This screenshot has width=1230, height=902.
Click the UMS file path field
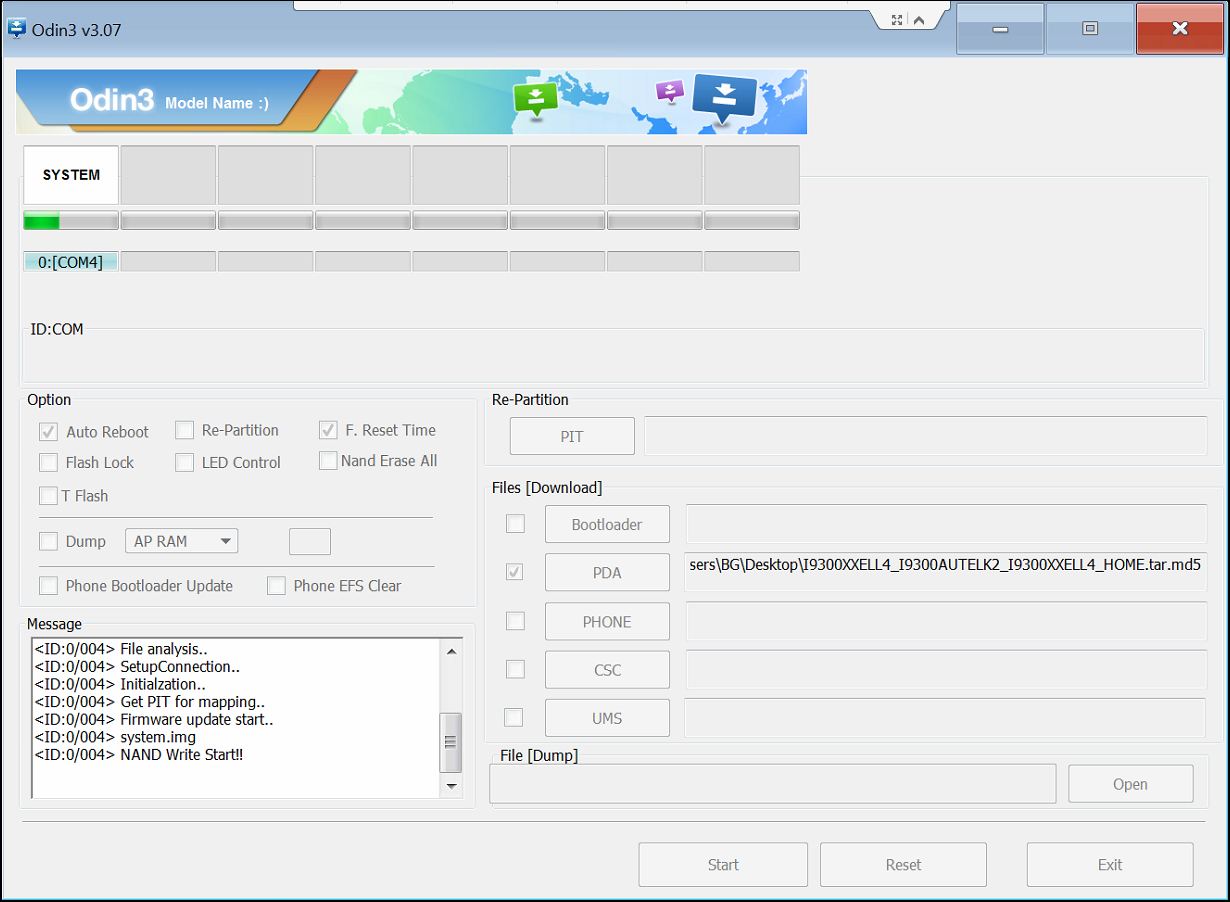pos(945,718)
